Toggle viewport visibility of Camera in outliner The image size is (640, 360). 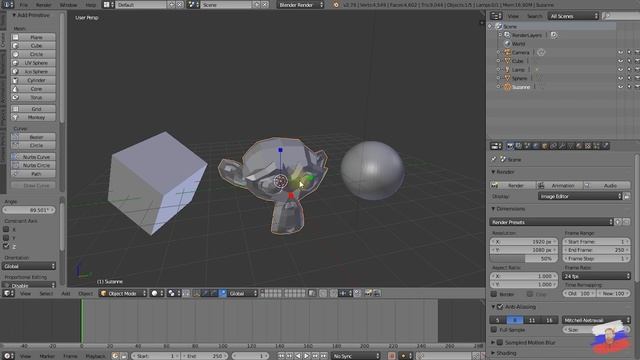click(x=620, y=52)
